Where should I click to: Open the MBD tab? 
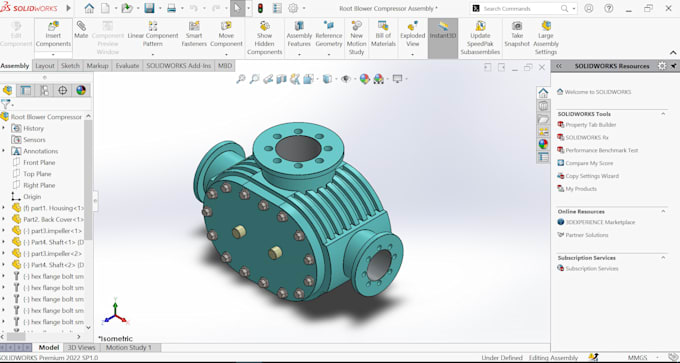tap(225, 66)
